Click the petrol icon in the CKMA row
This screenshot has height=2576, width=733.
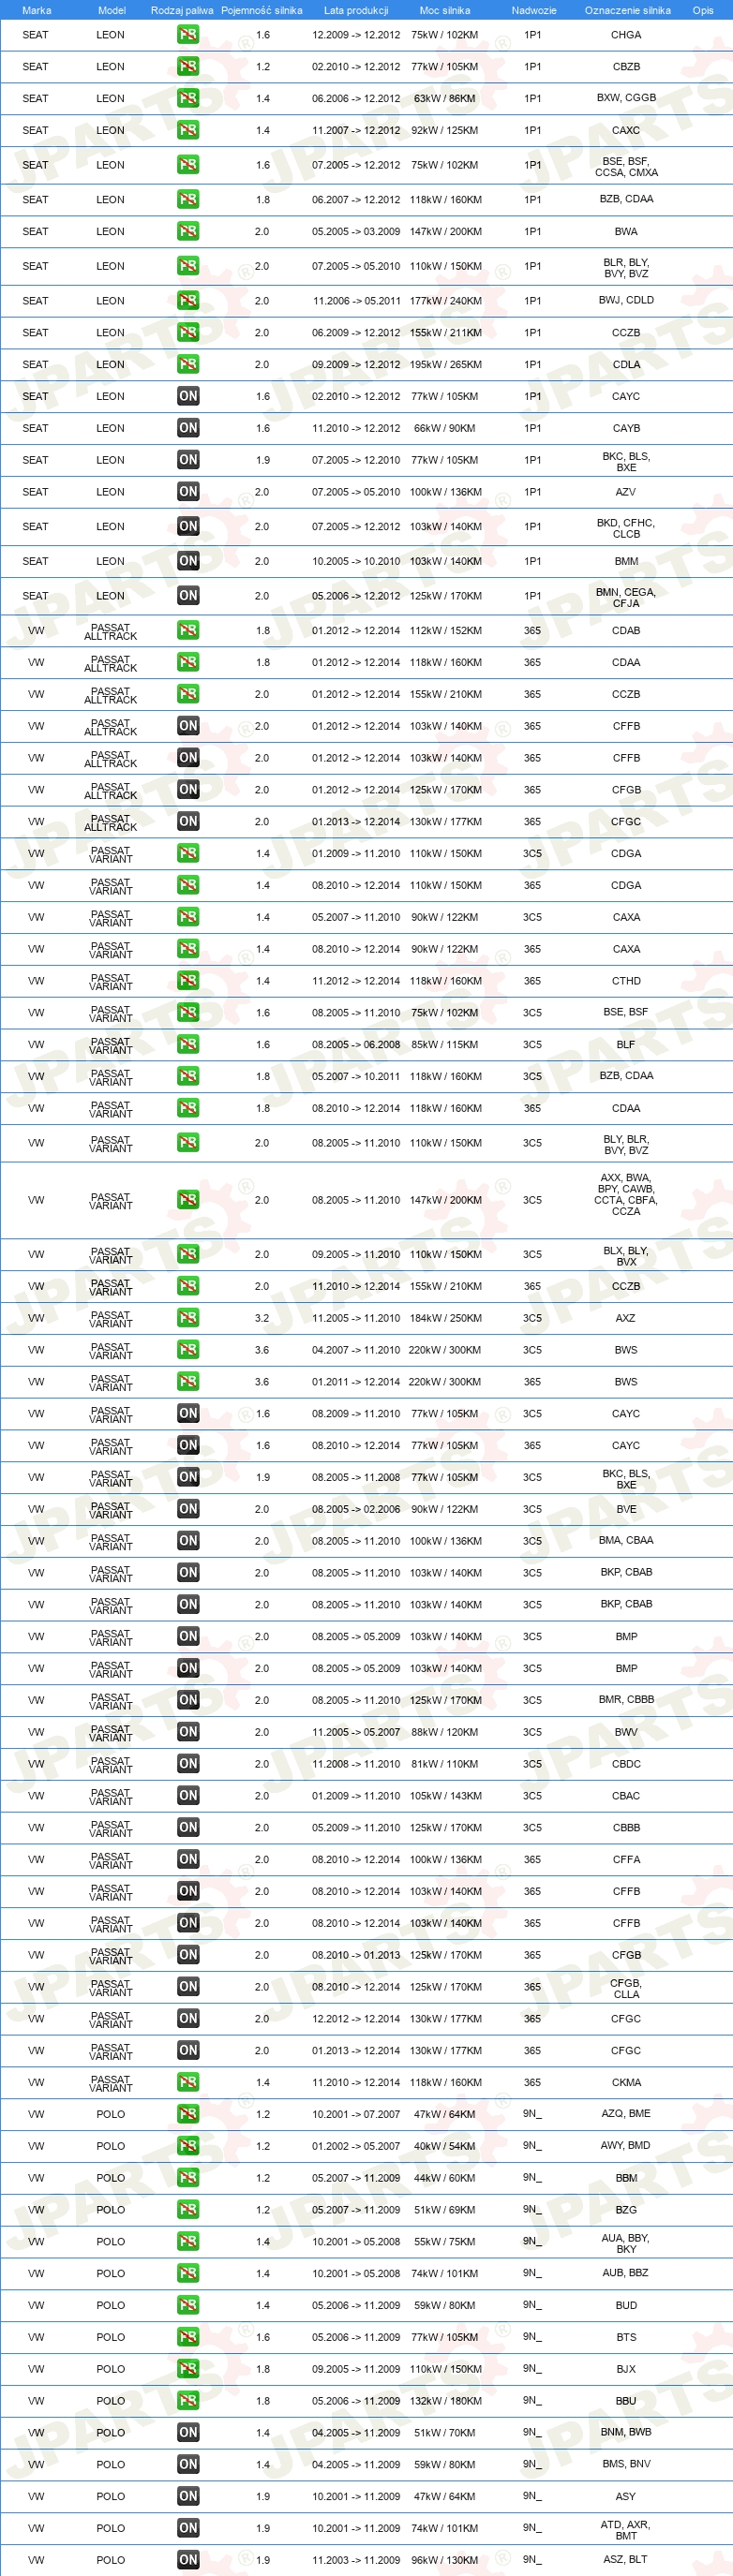[188, 2082]
